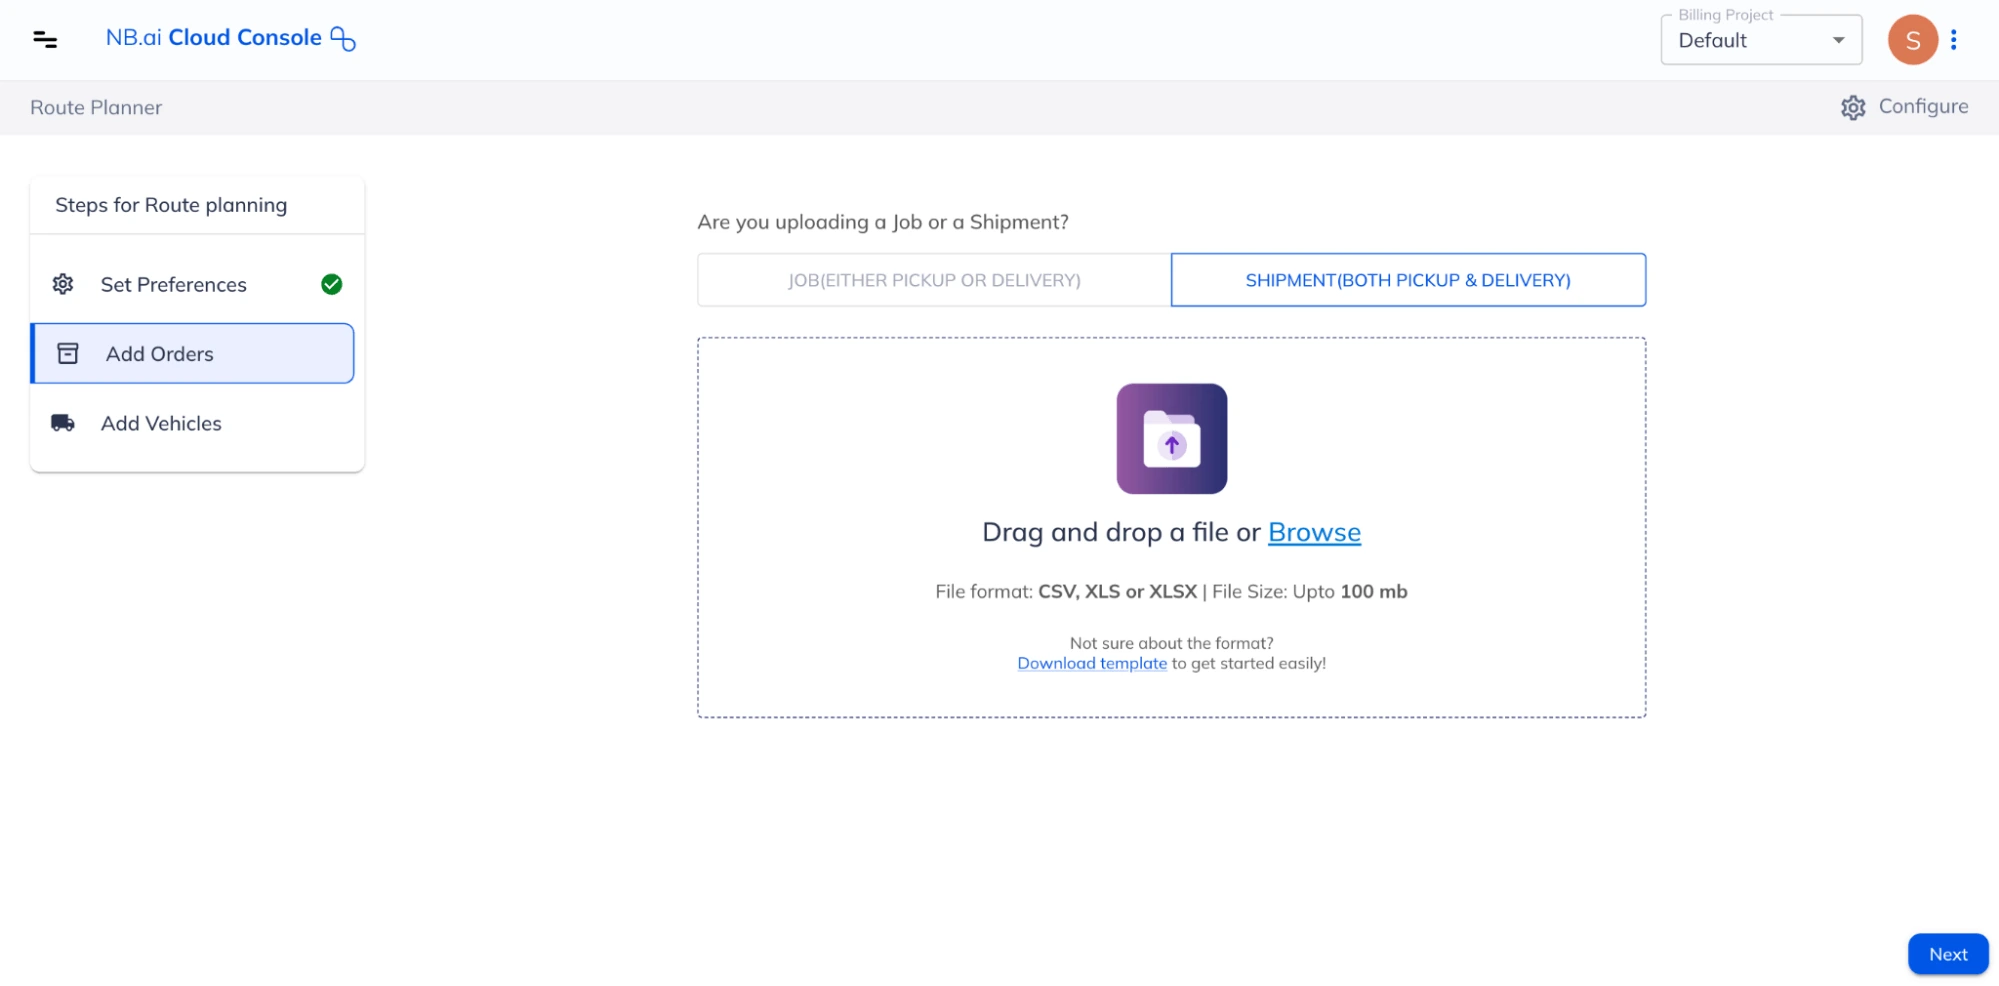Click the truck icon for Add Vehicles
This screenshot has width=1999, height=986.
[63, 423]
